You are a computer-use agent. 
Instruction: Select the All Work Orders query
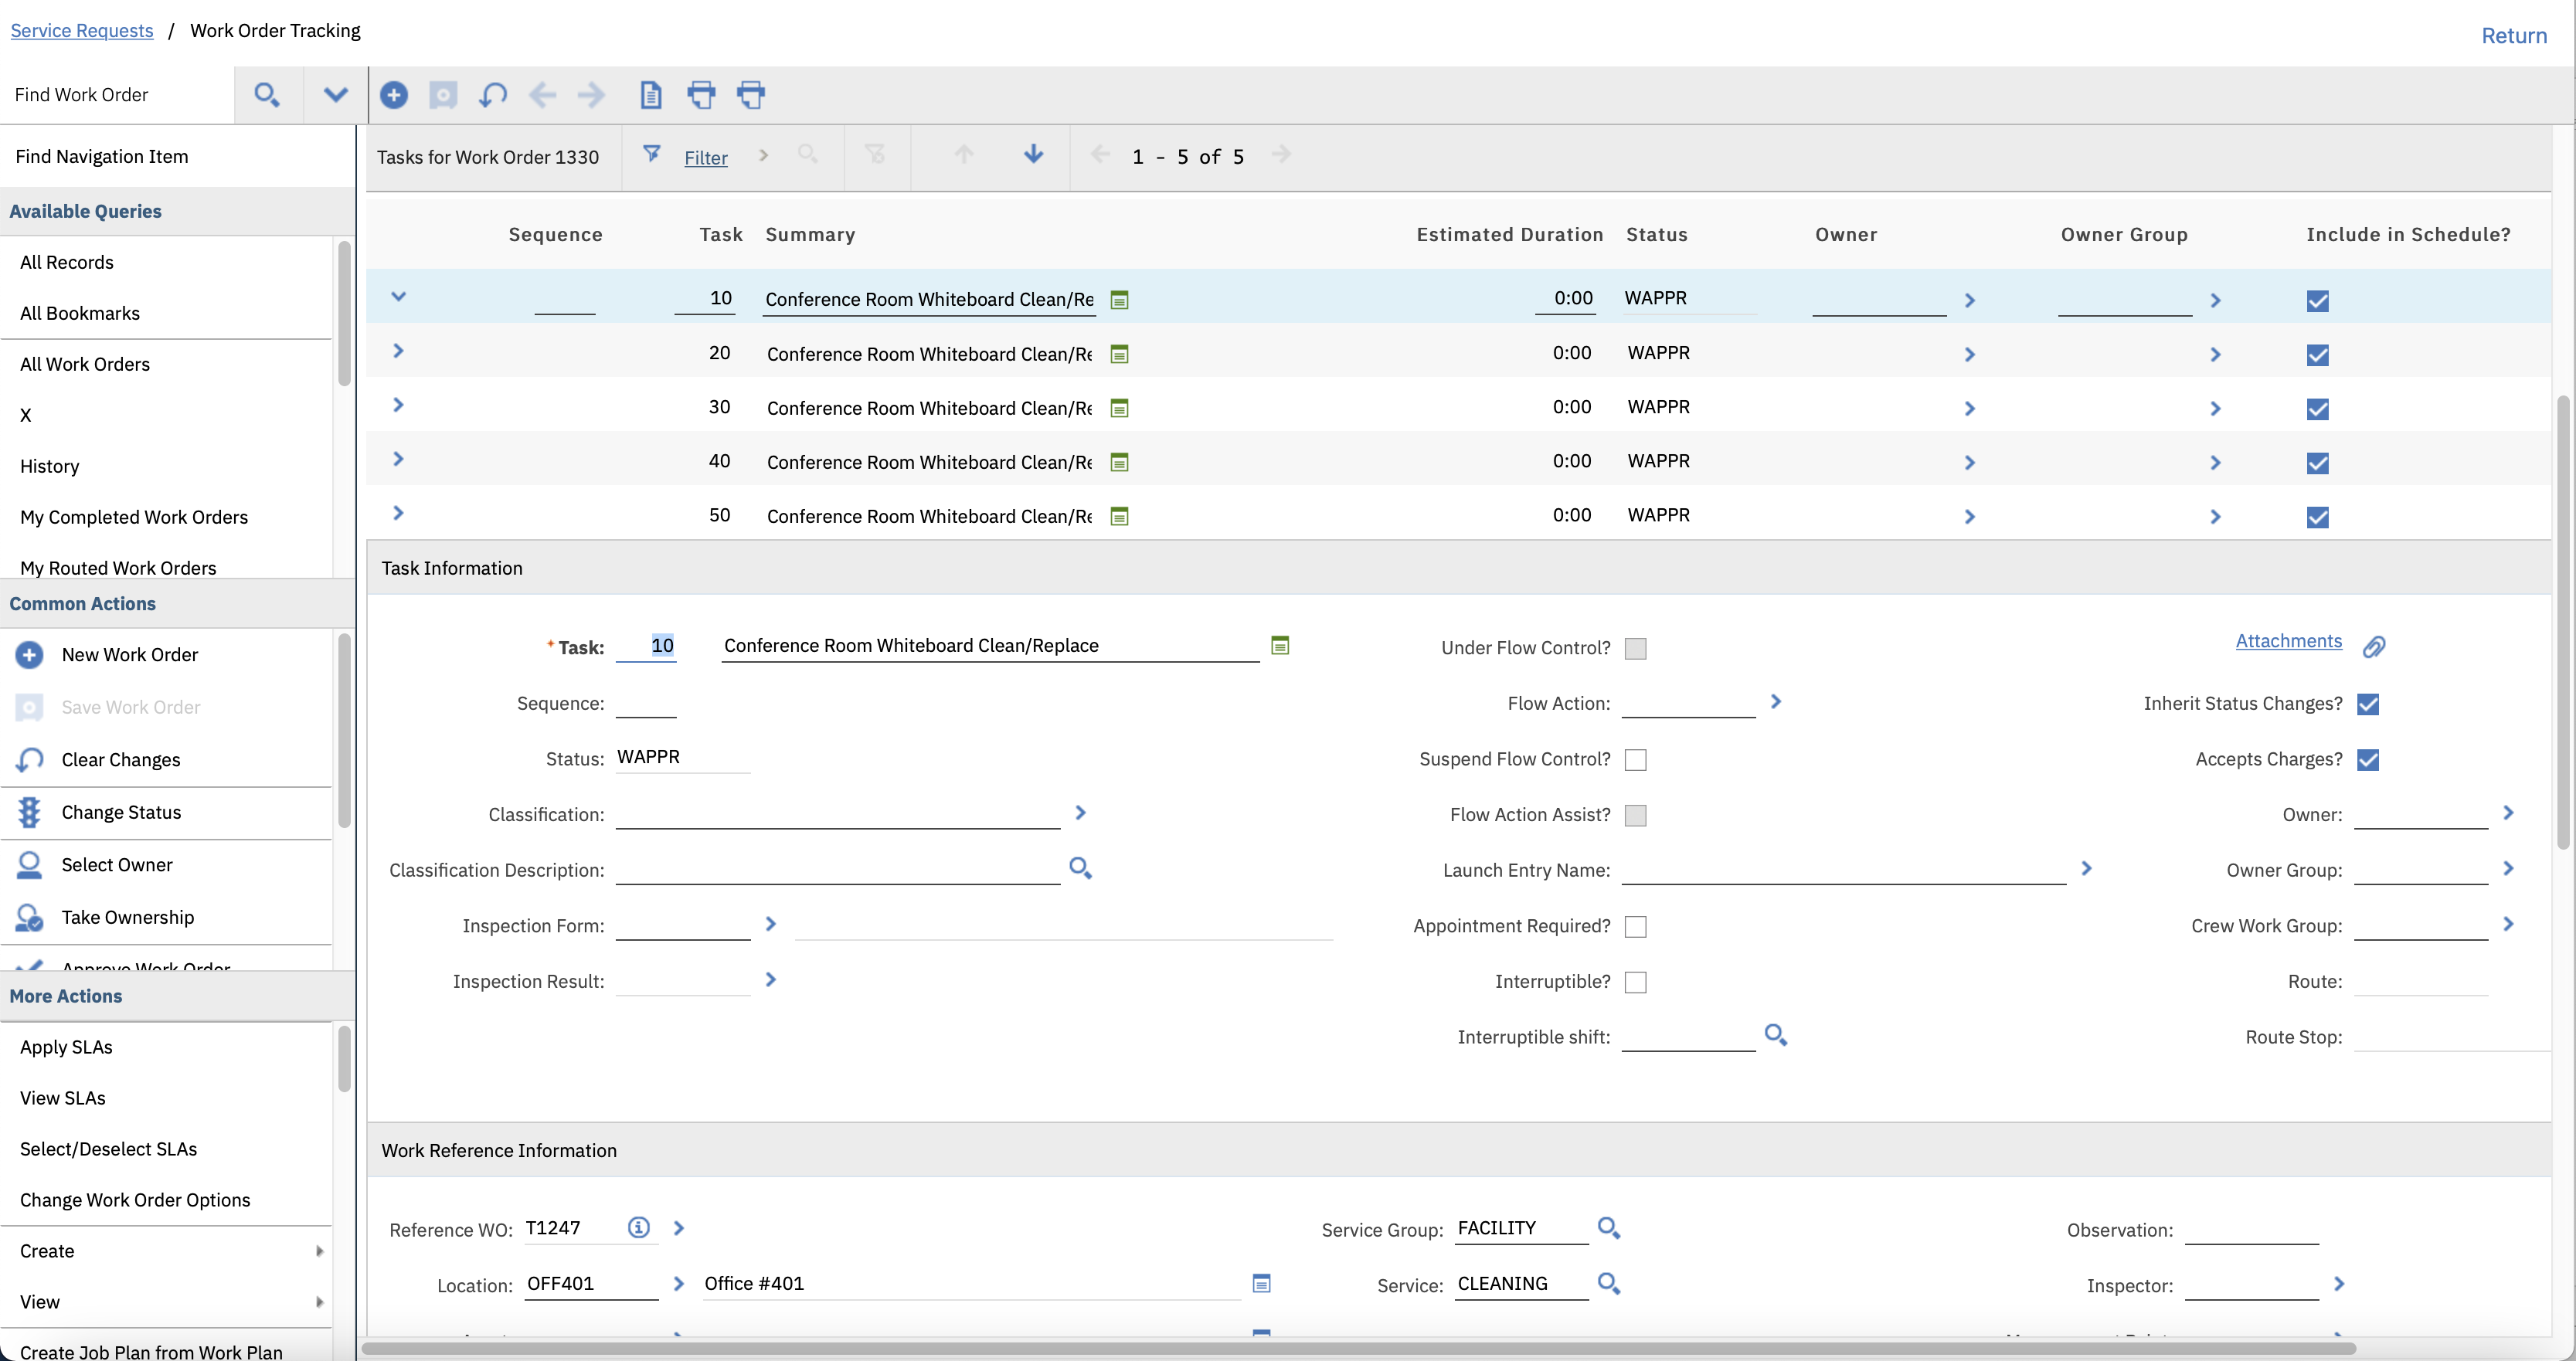[x=85, y=364]
